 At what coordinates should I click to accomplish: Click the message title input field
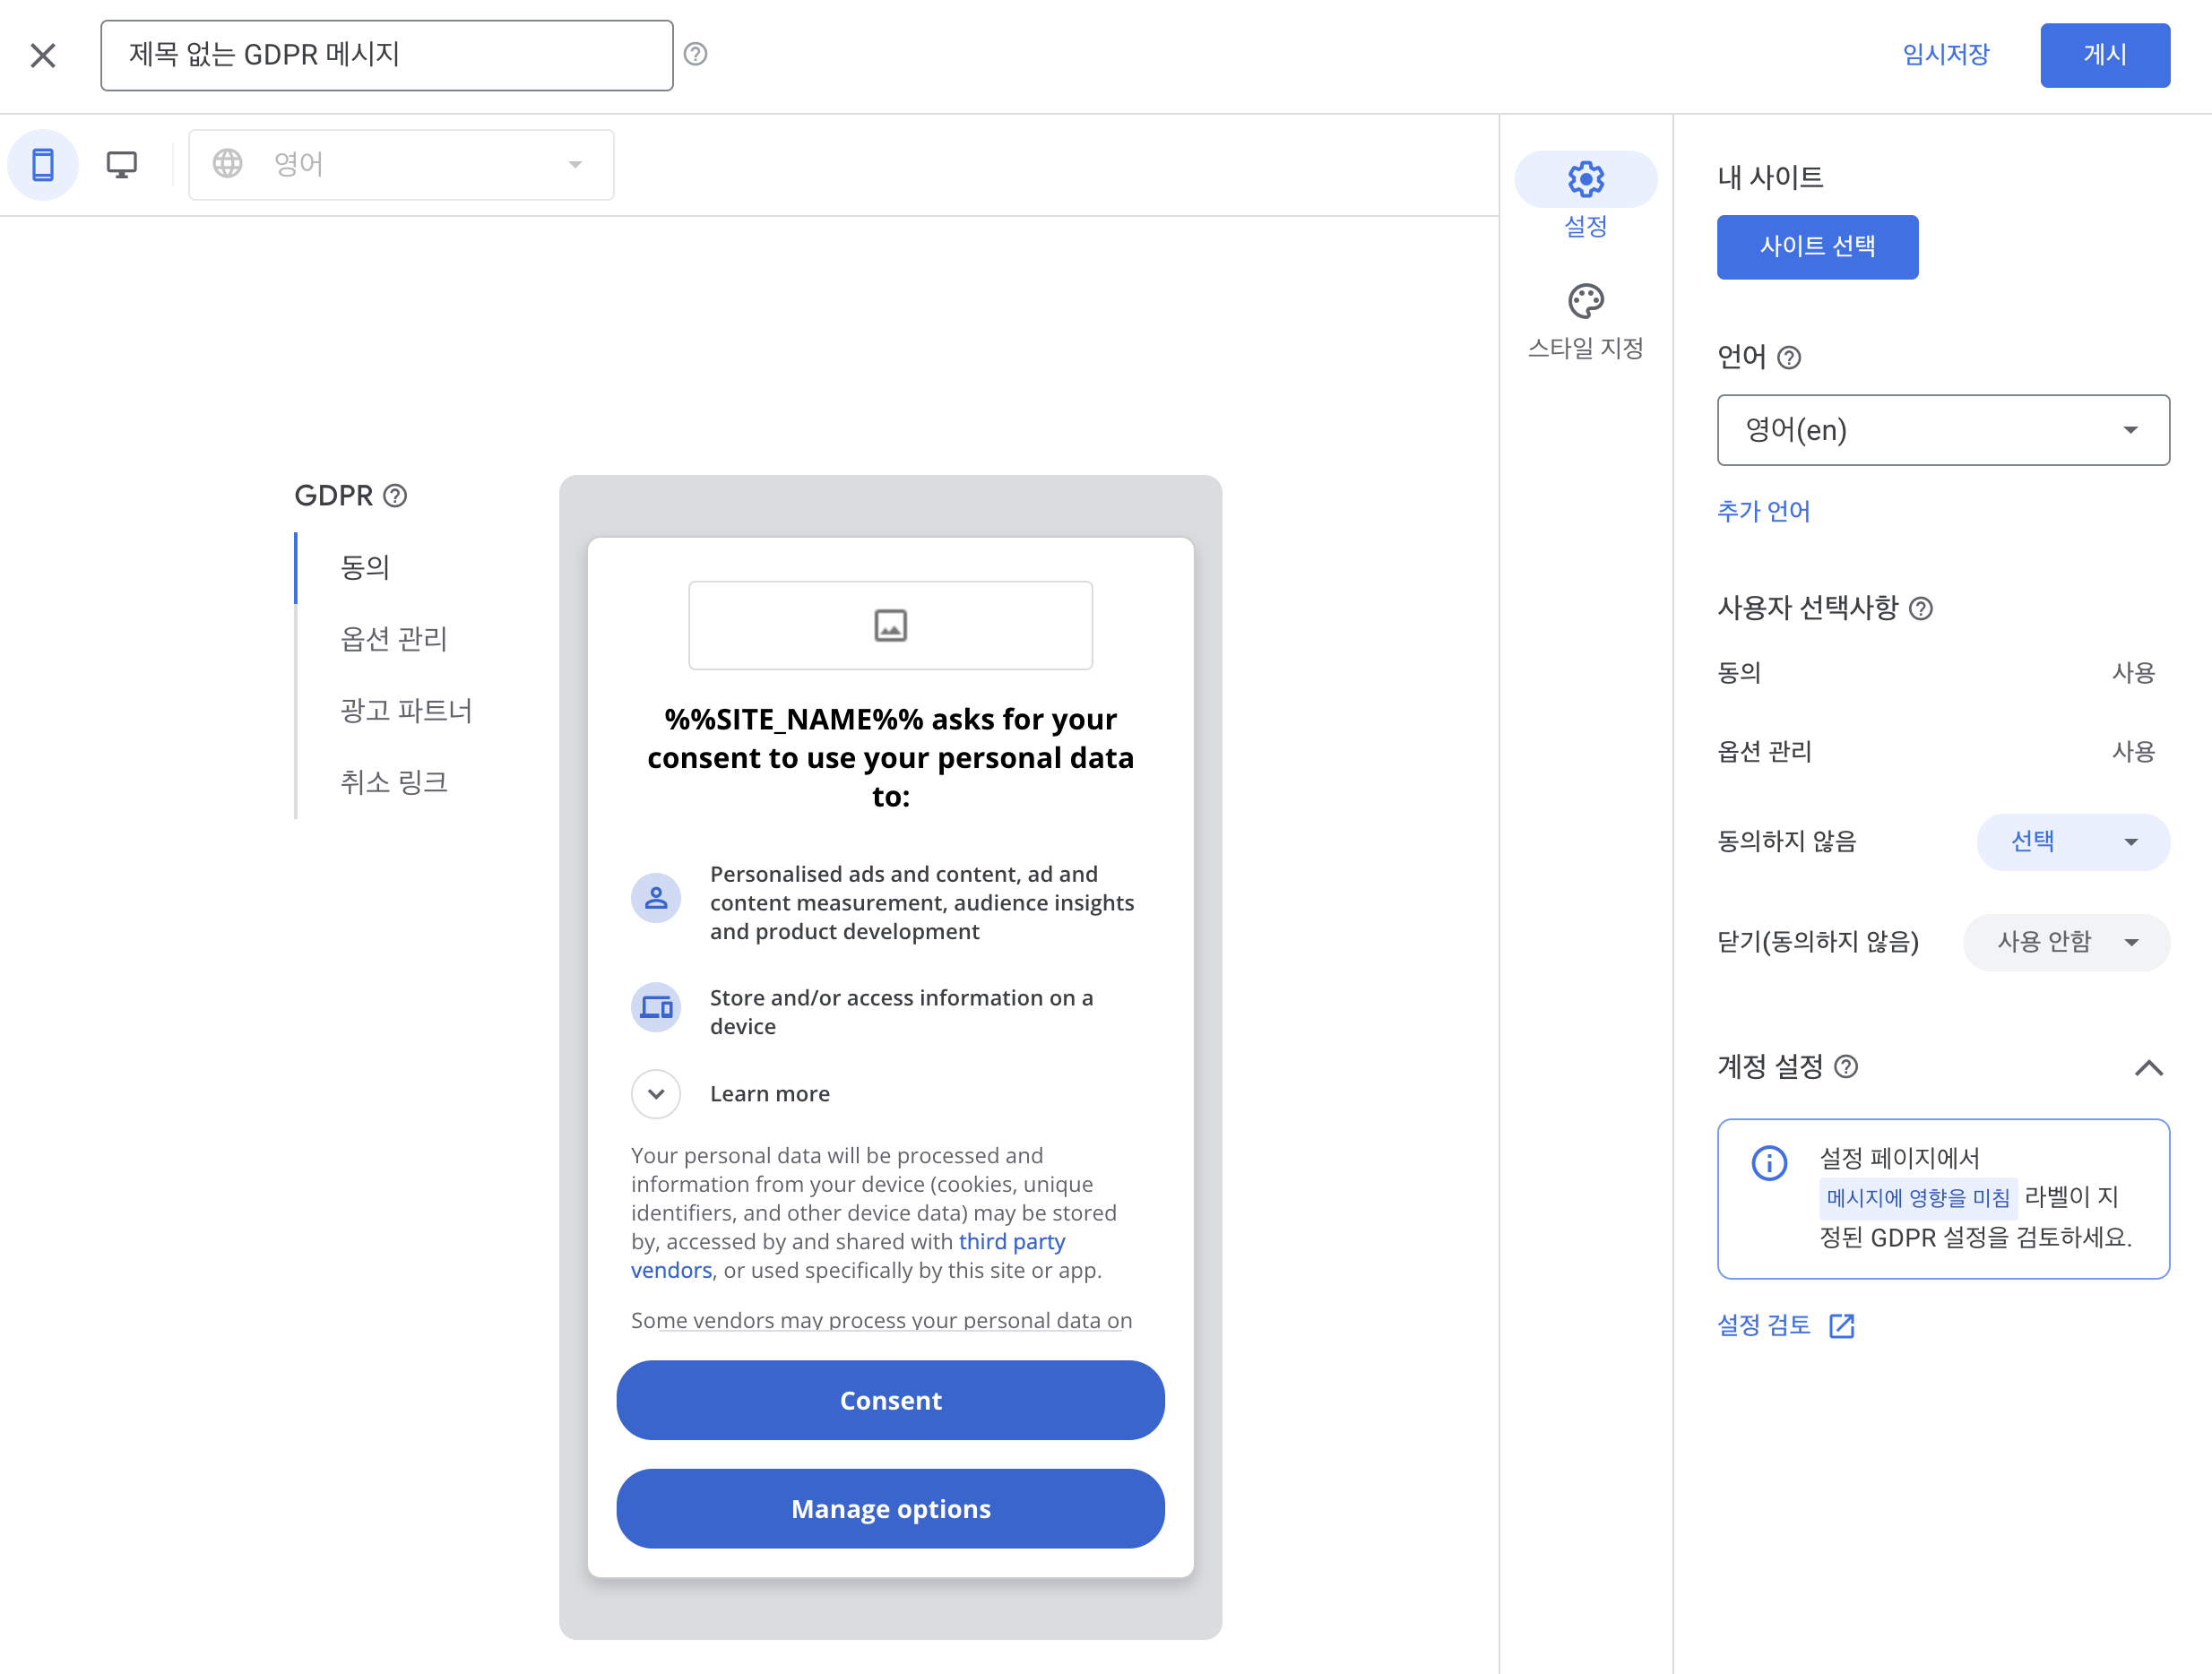click(386, 55)
